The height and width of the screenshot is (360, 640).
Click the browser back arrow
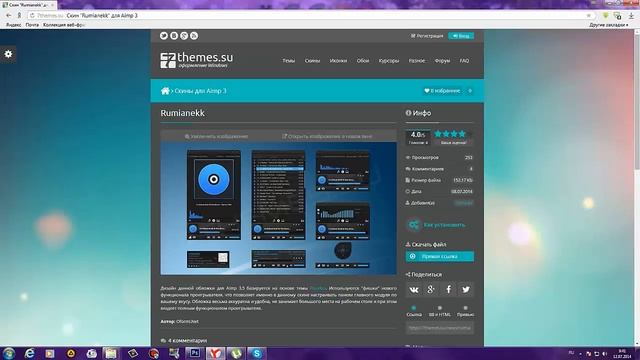pos(9,15)
